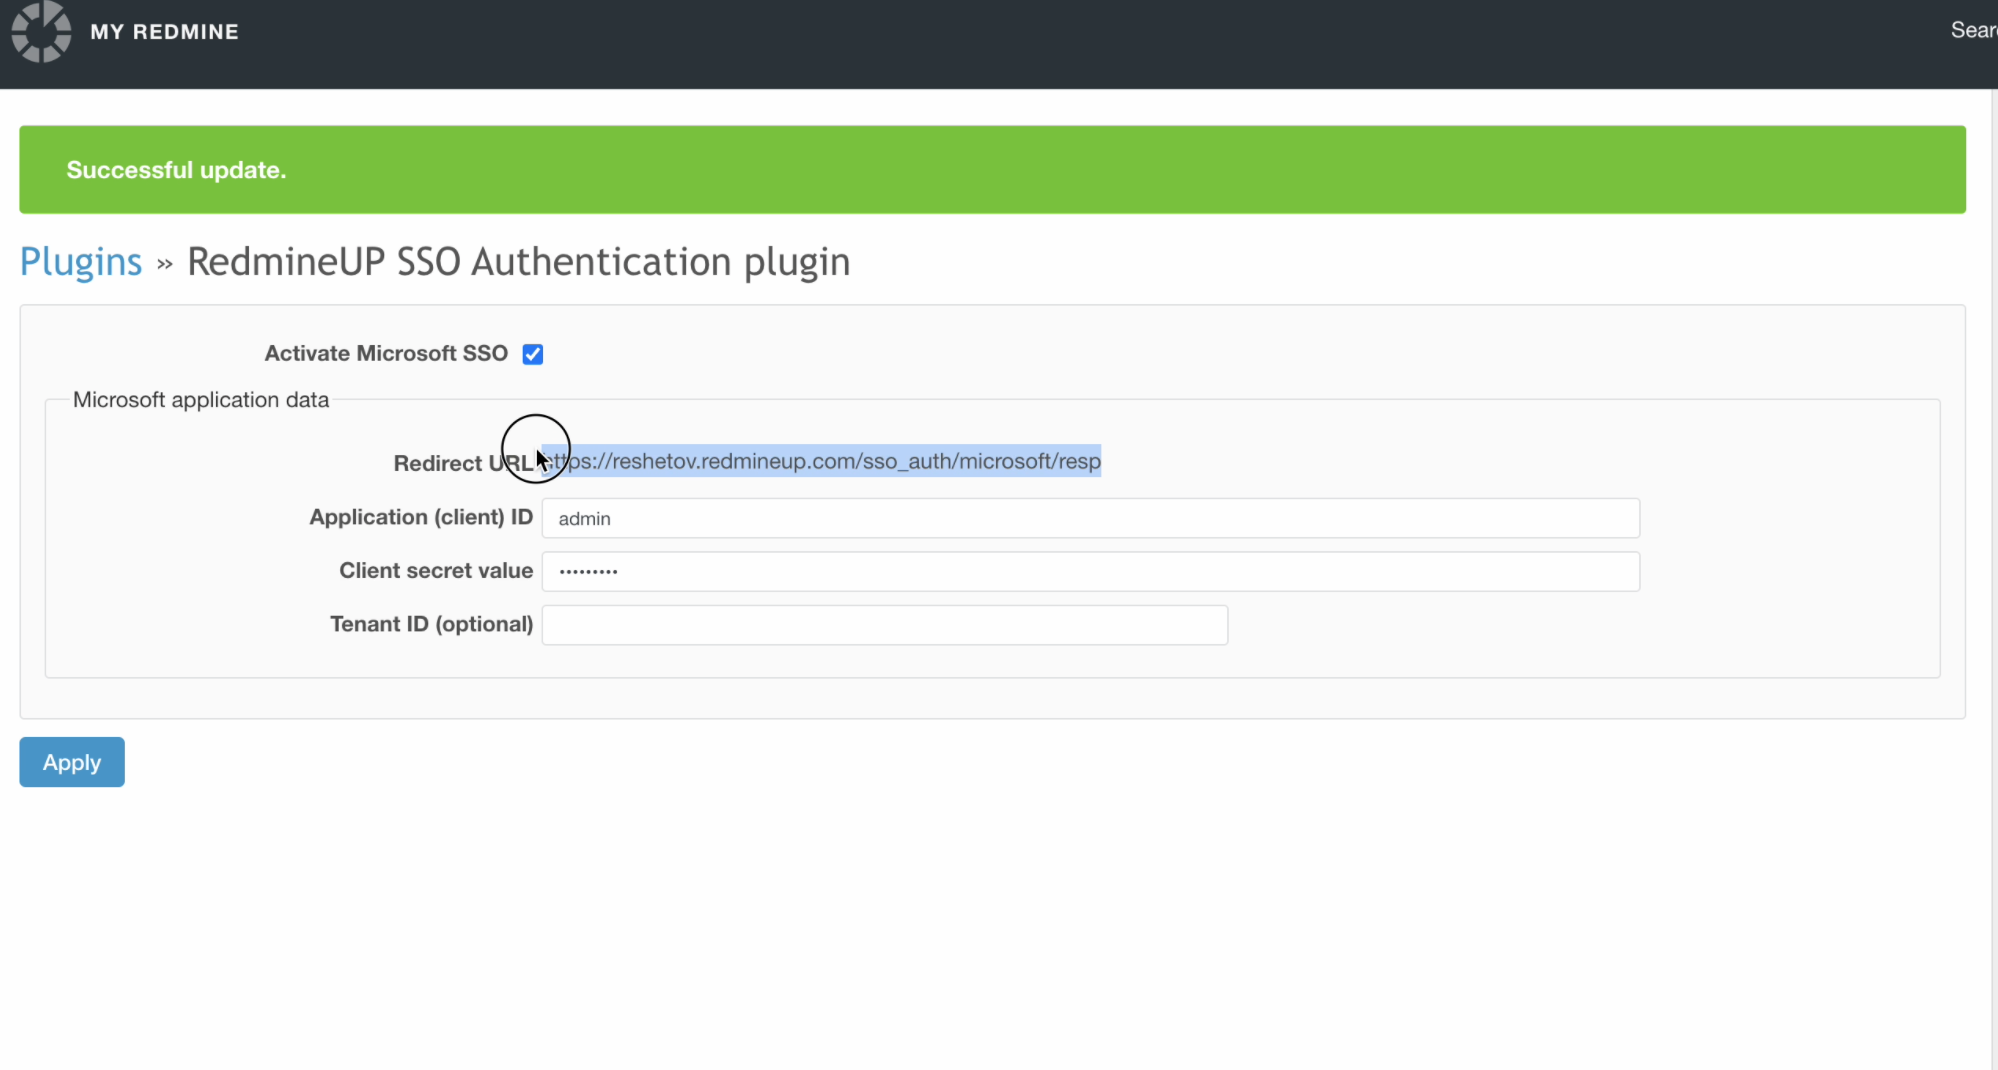The width and height of the screenshot is (1998, 1070).
Task: Click the MY REDMINE site title
Action: (164, 32)
